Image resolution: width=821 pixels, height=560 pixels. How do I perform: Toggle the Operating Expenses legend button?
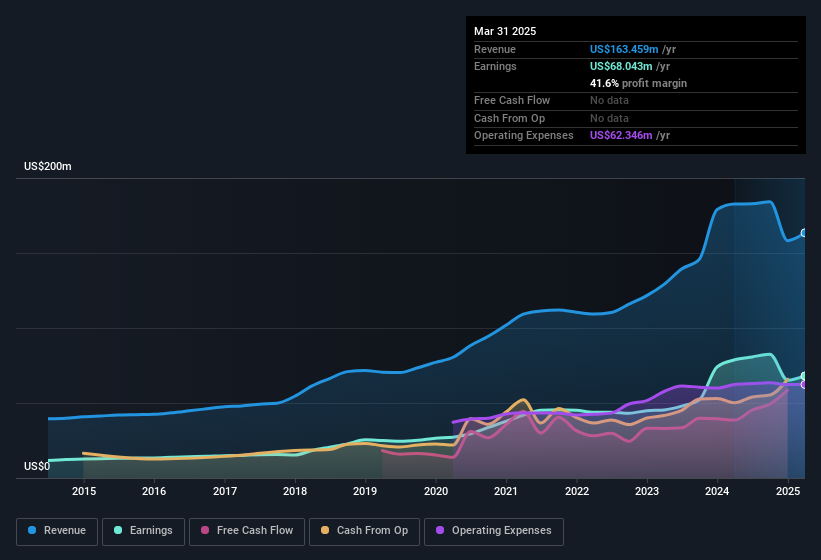tap(493, 531)
